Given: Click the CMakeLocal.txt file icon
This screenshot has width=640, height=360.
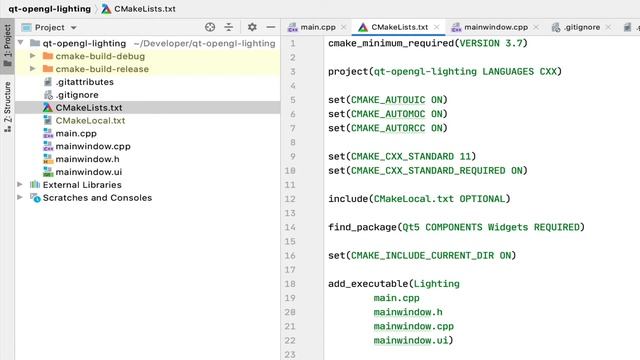Looking at the screenshot, I should pyautogui.click(x=48, y=120).
